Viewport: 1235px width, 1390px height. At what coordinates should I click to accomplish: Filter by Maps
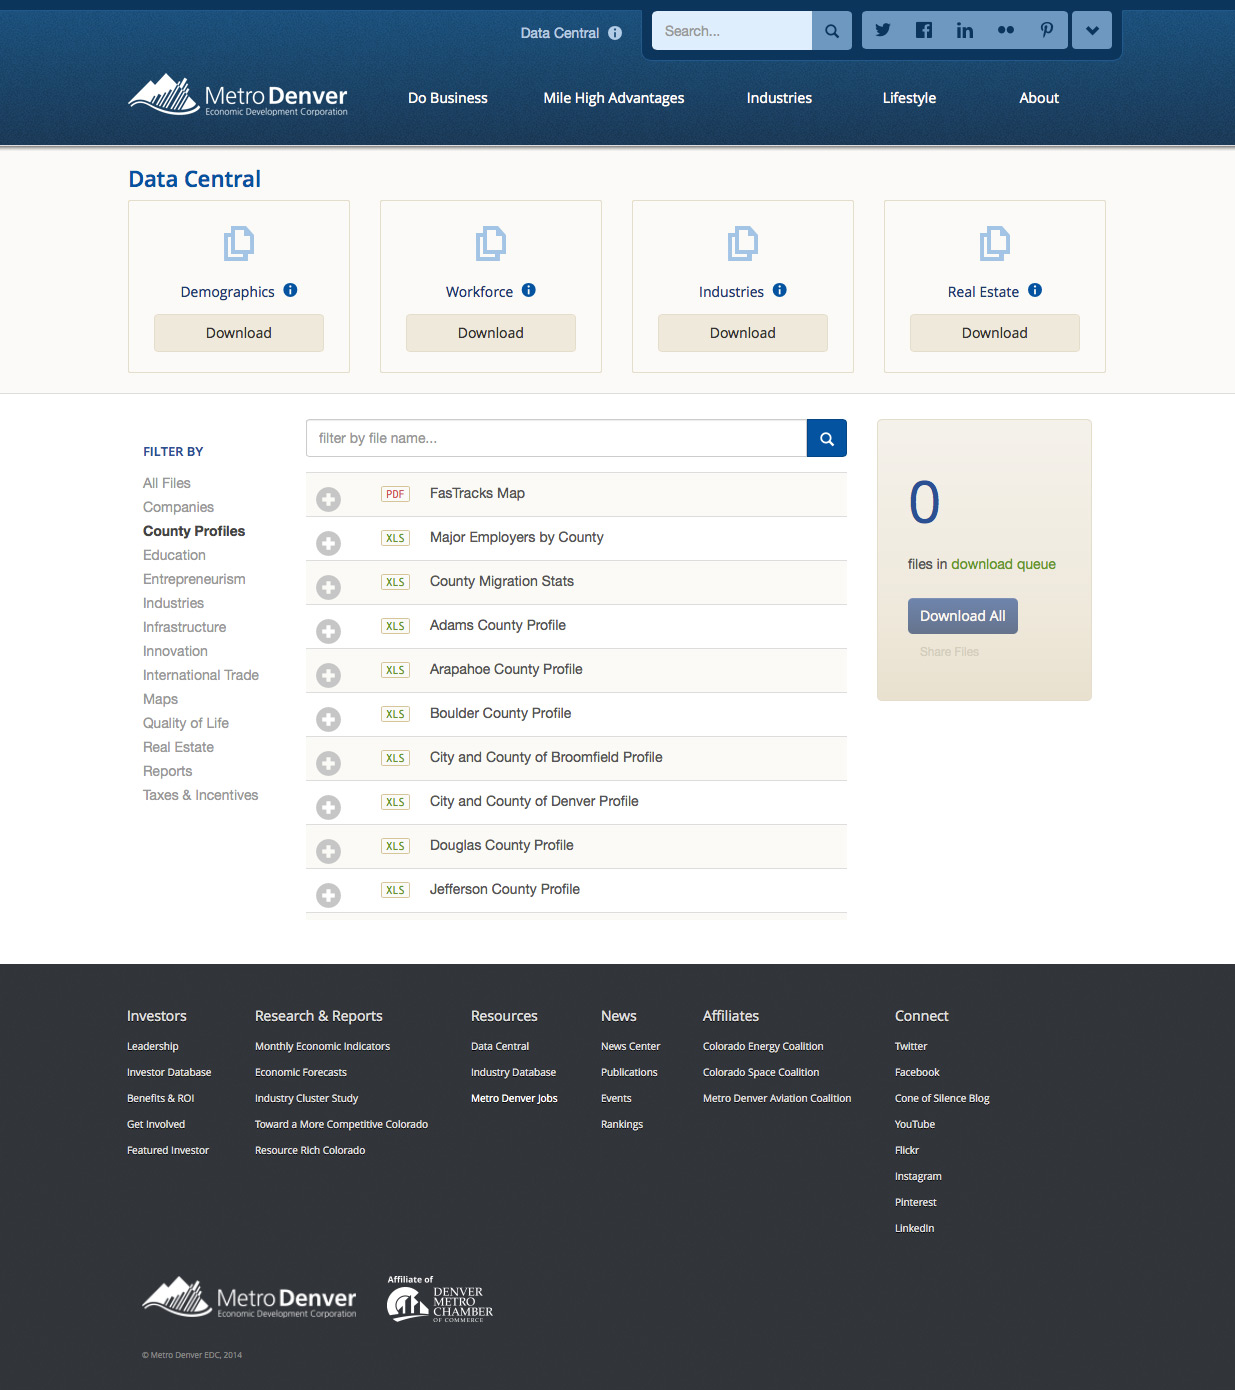pos(160,699)
